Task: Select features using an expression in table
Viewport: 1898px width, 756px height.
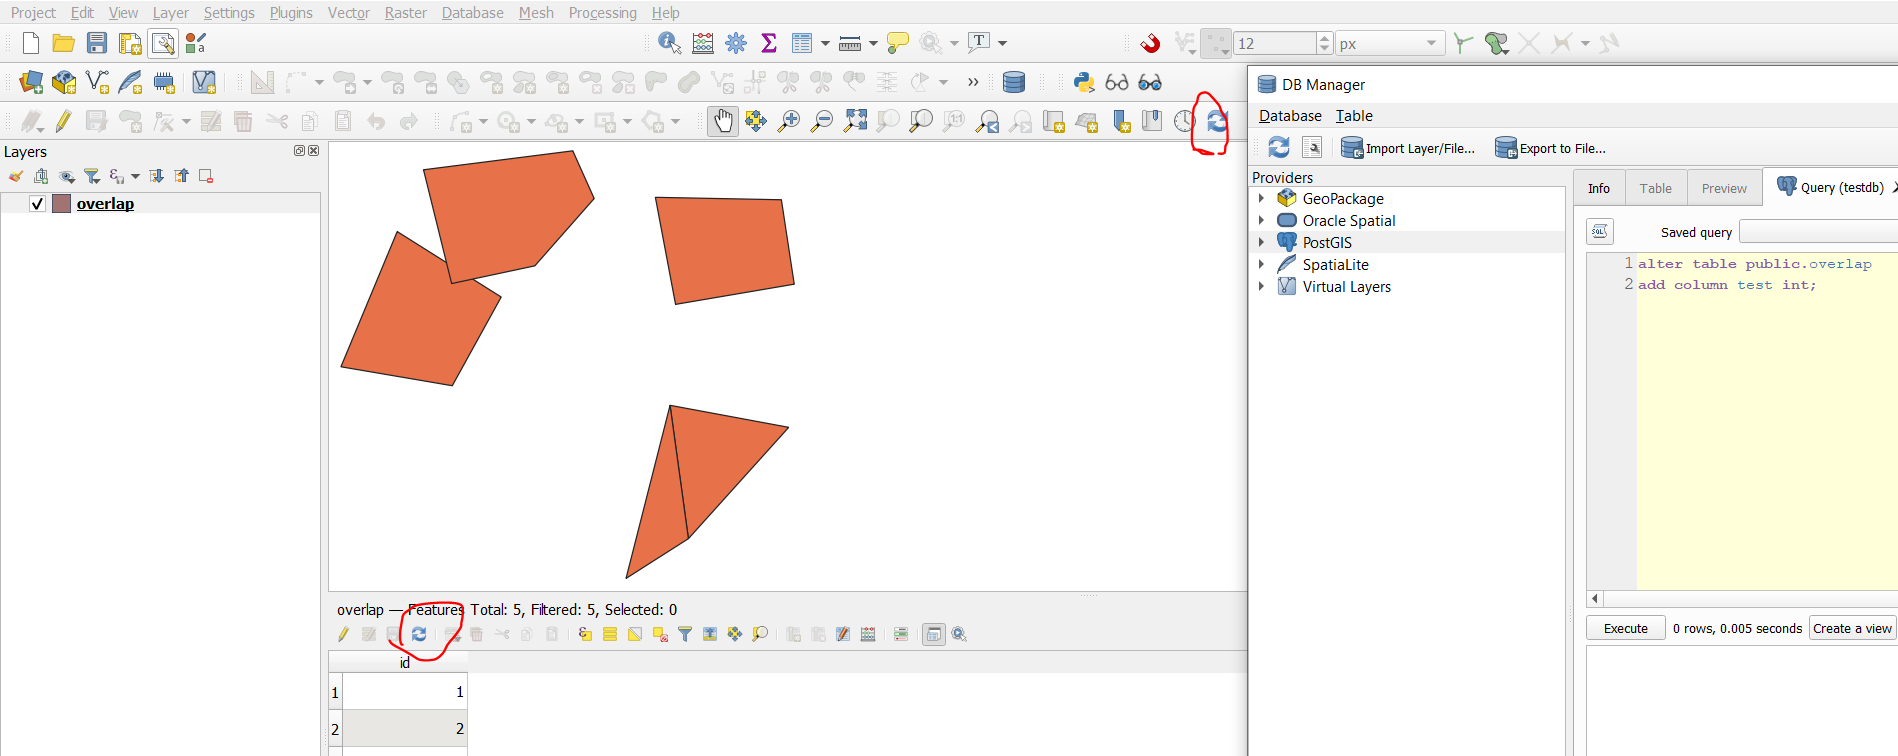Action: click(x=585, y=634)
